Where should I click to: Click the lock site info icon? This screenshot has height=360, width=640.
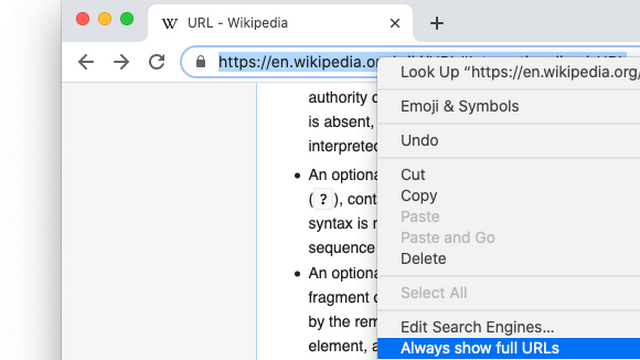(x=200, y=62)
